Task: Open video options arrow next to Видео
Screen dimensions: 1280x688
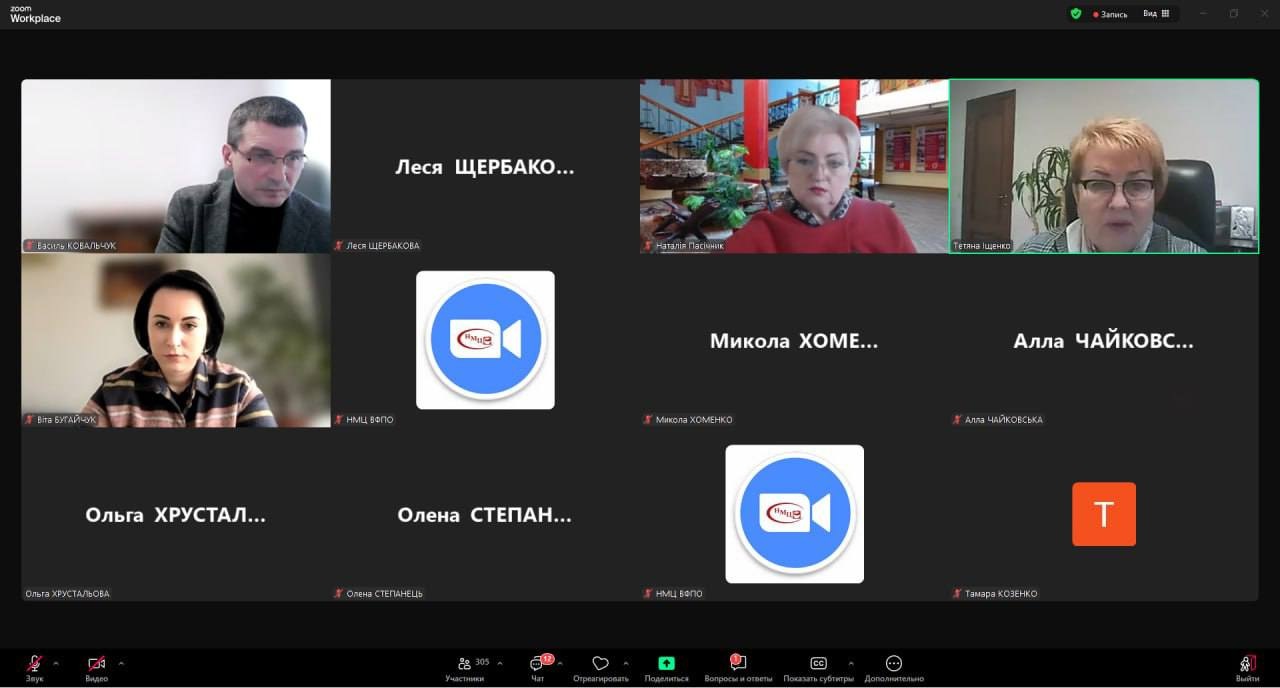Action: (x=121, y=663)
